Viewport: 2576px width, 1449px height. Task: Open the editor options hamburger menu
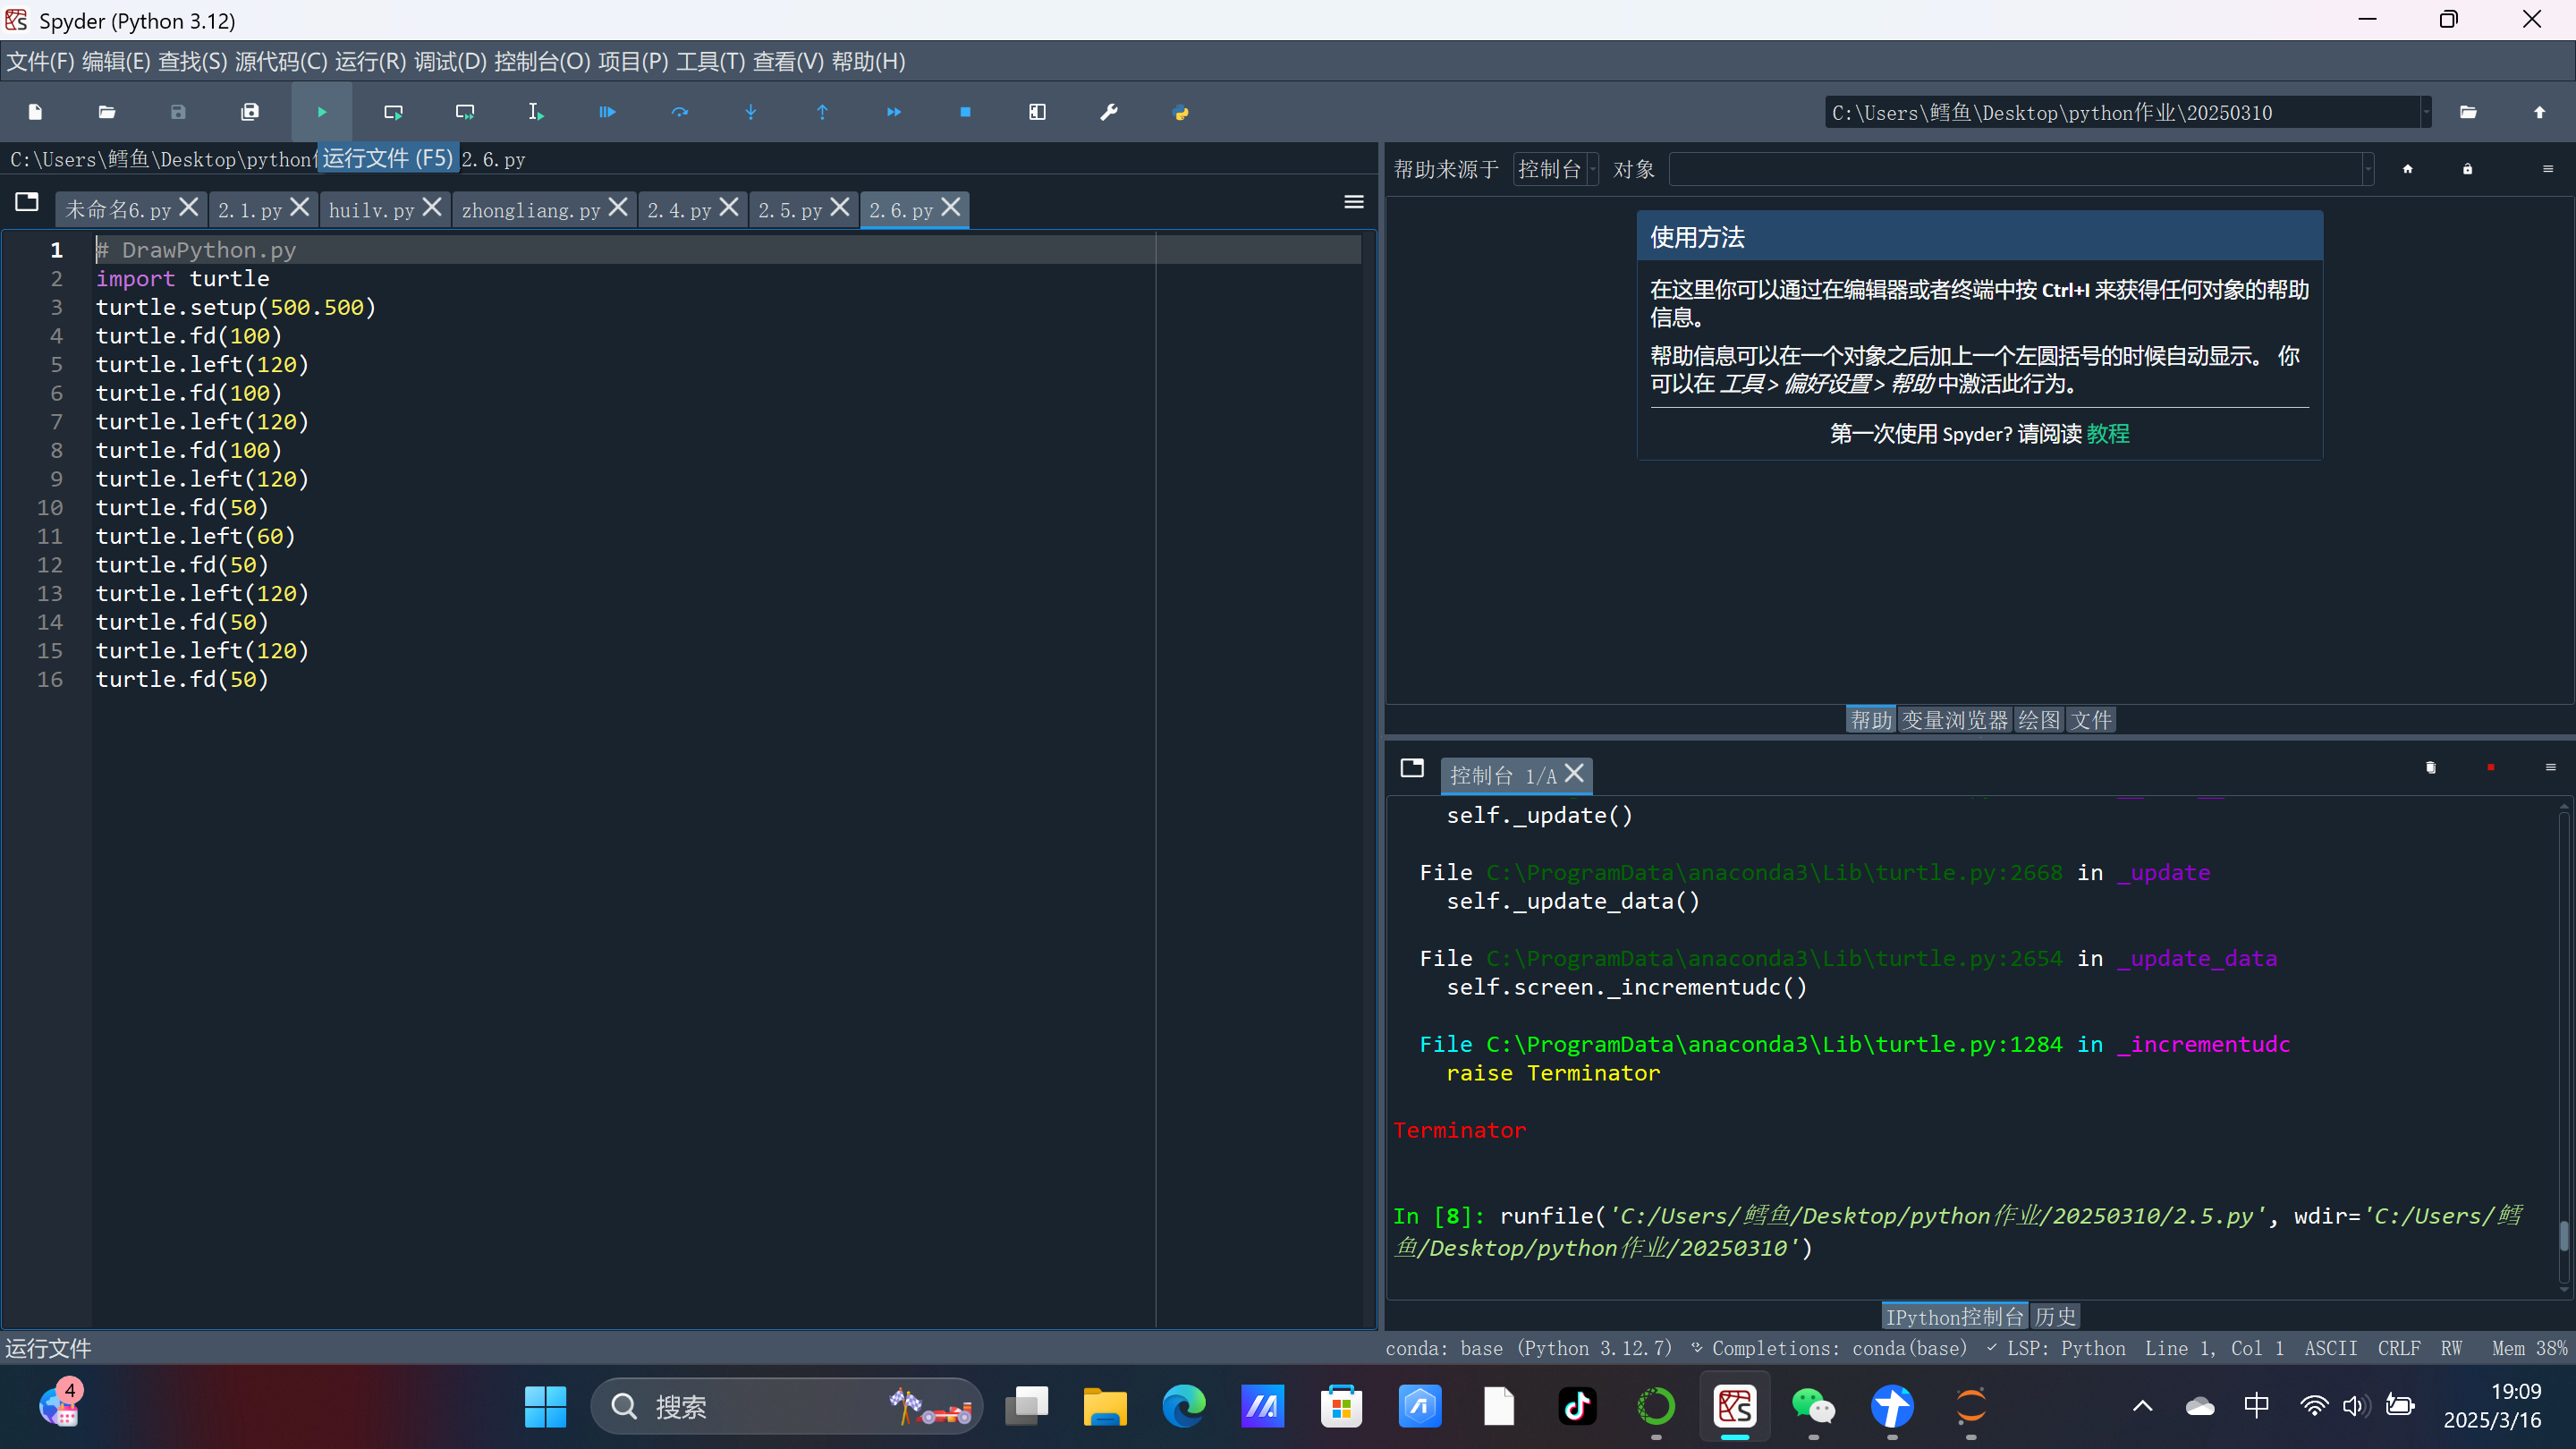click(1353, 203)
